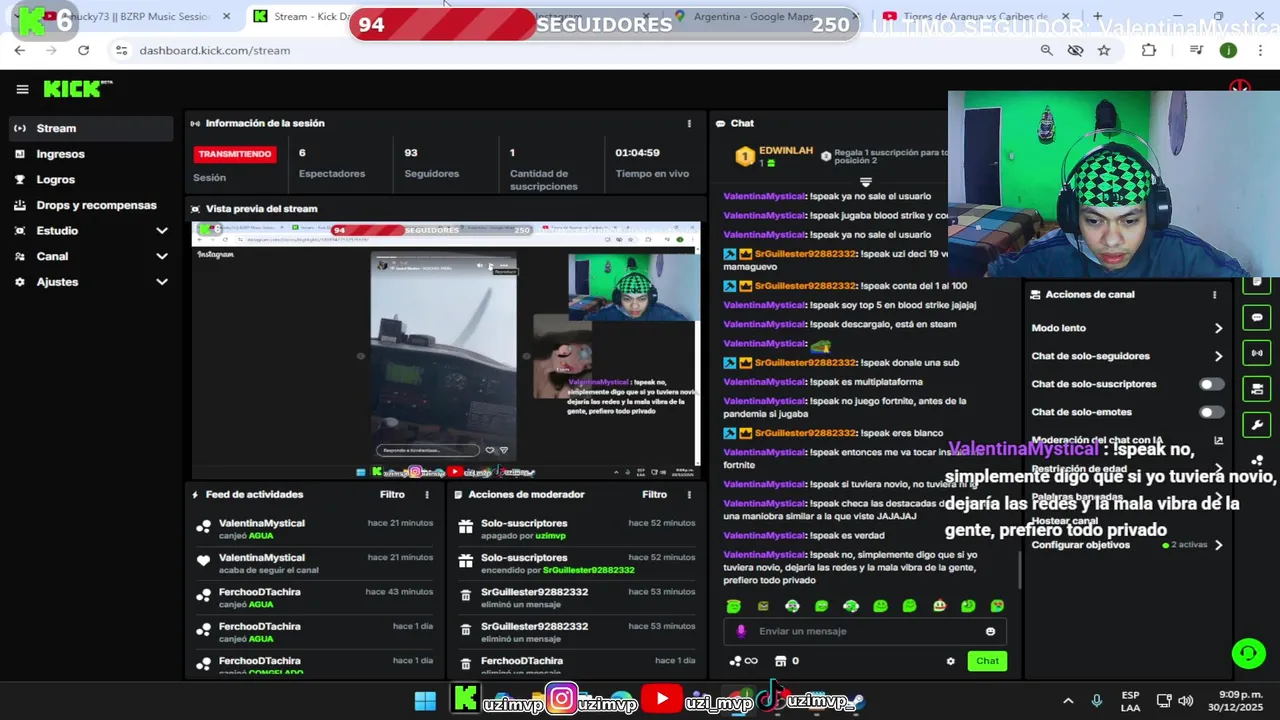Image resolution: width=1280 pixels, height=720 pixels.
Task: Expand Ajustes sidebar section
Action: [x=162, y=282]
